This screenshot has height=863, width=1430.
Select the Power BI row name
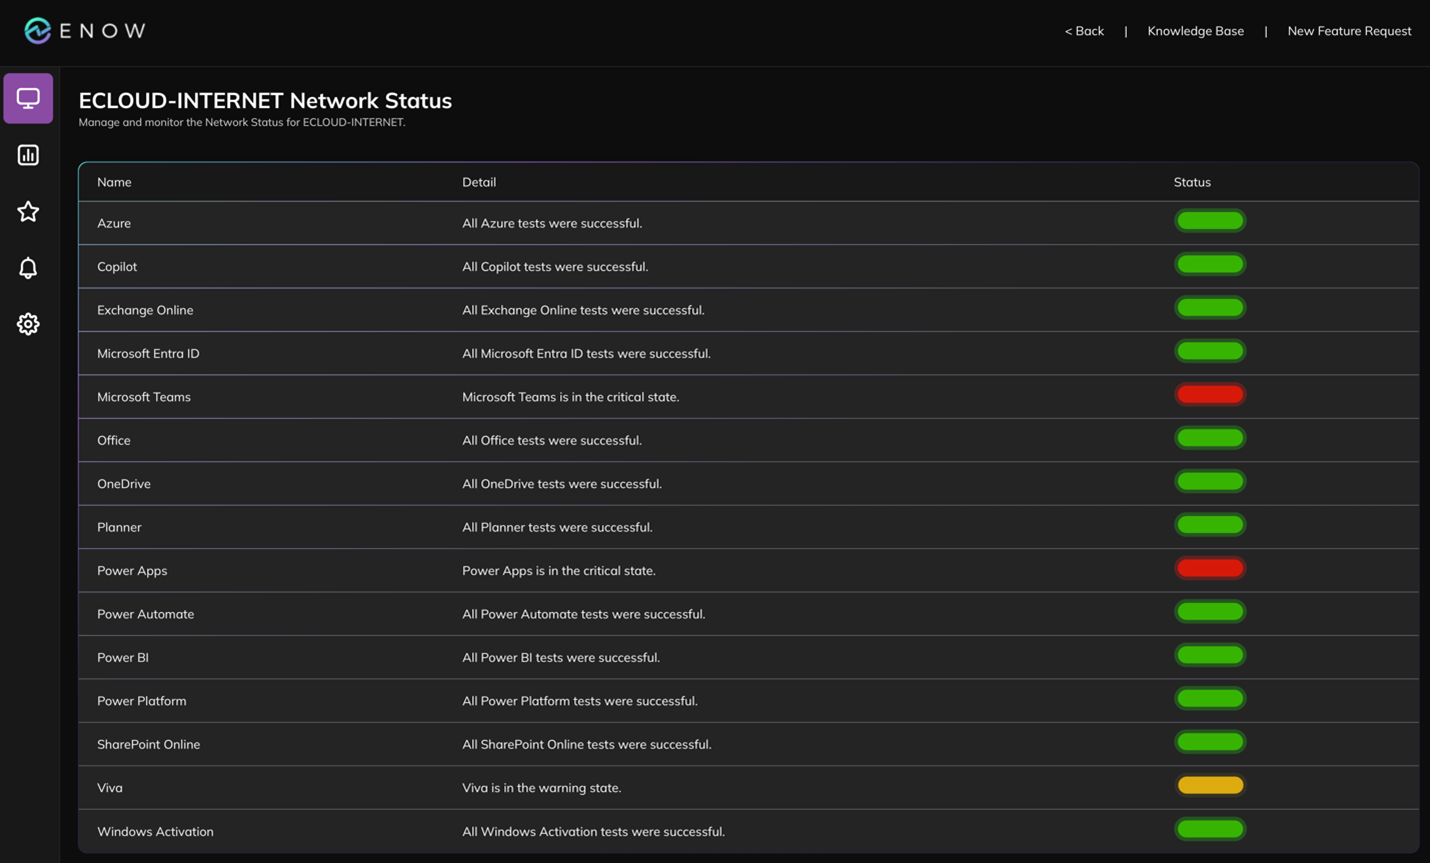coord(123,658)
